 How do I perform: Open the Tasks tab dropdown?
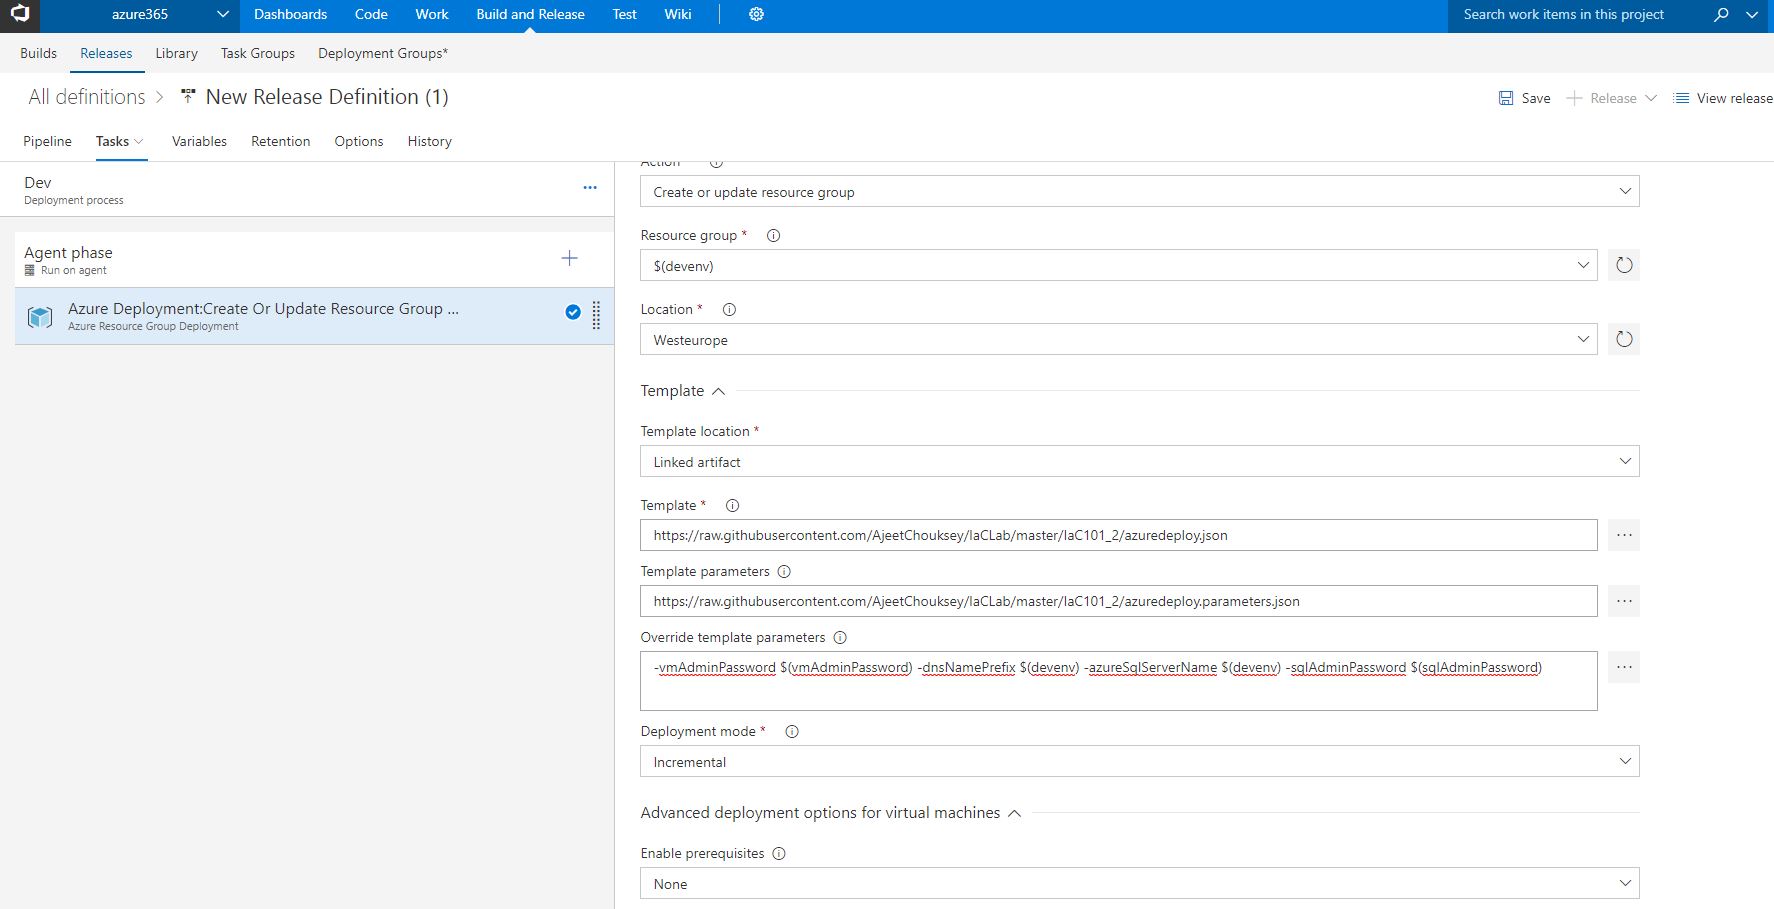point(120,141)
